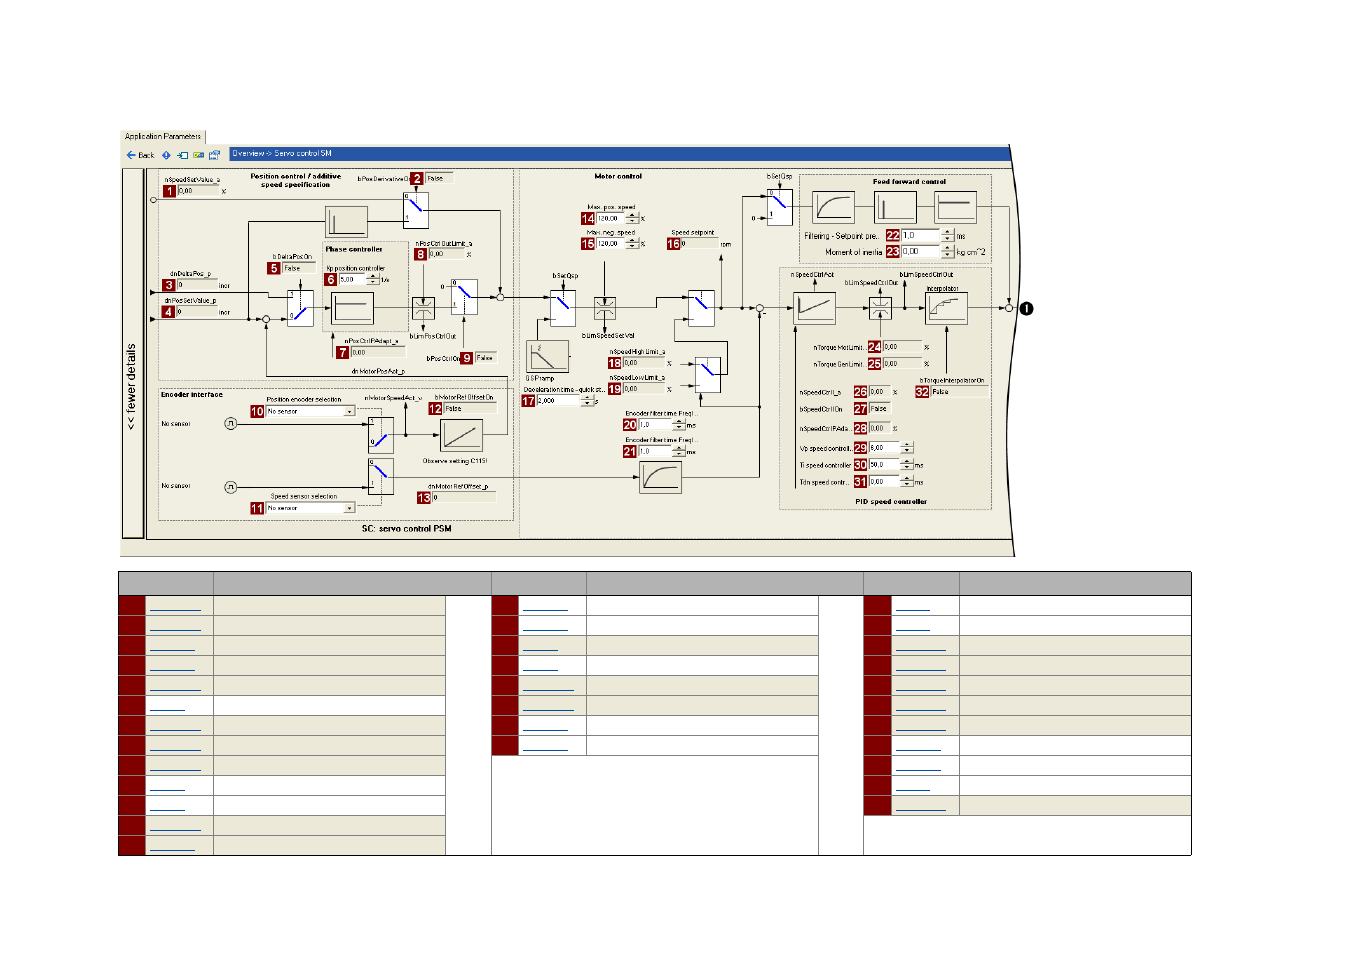This screenshot has height=954, width=1350.
Task: Click the bDeltaPosOn switch block
Action: pos(300,307)
